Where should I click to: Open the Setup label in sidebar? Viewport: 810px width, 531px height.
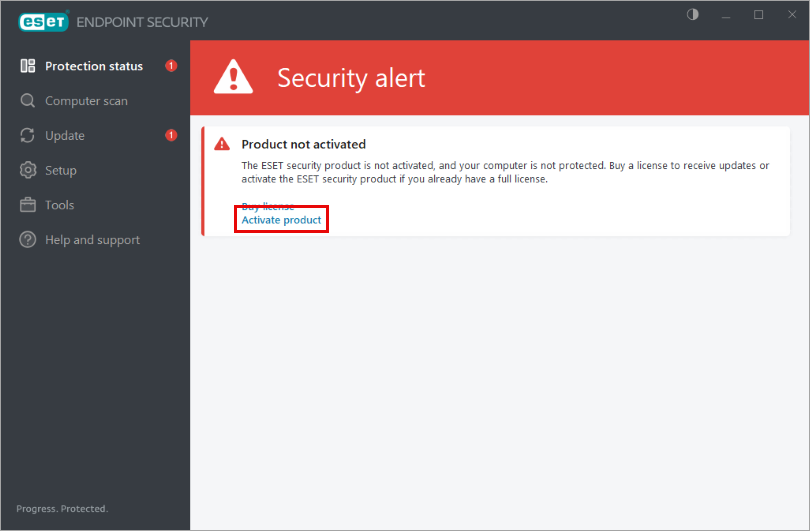click(61, 170)
